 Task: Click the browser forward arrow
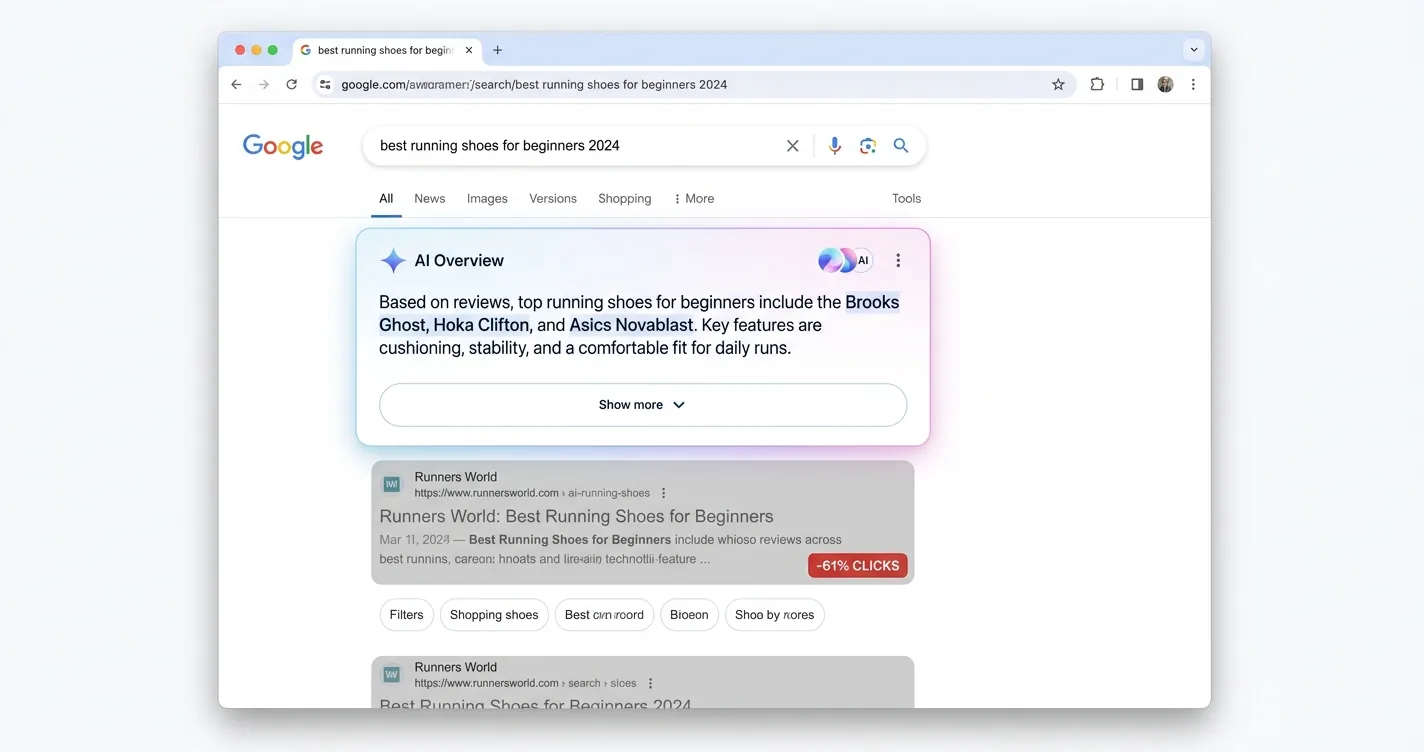tap(264, 85)
